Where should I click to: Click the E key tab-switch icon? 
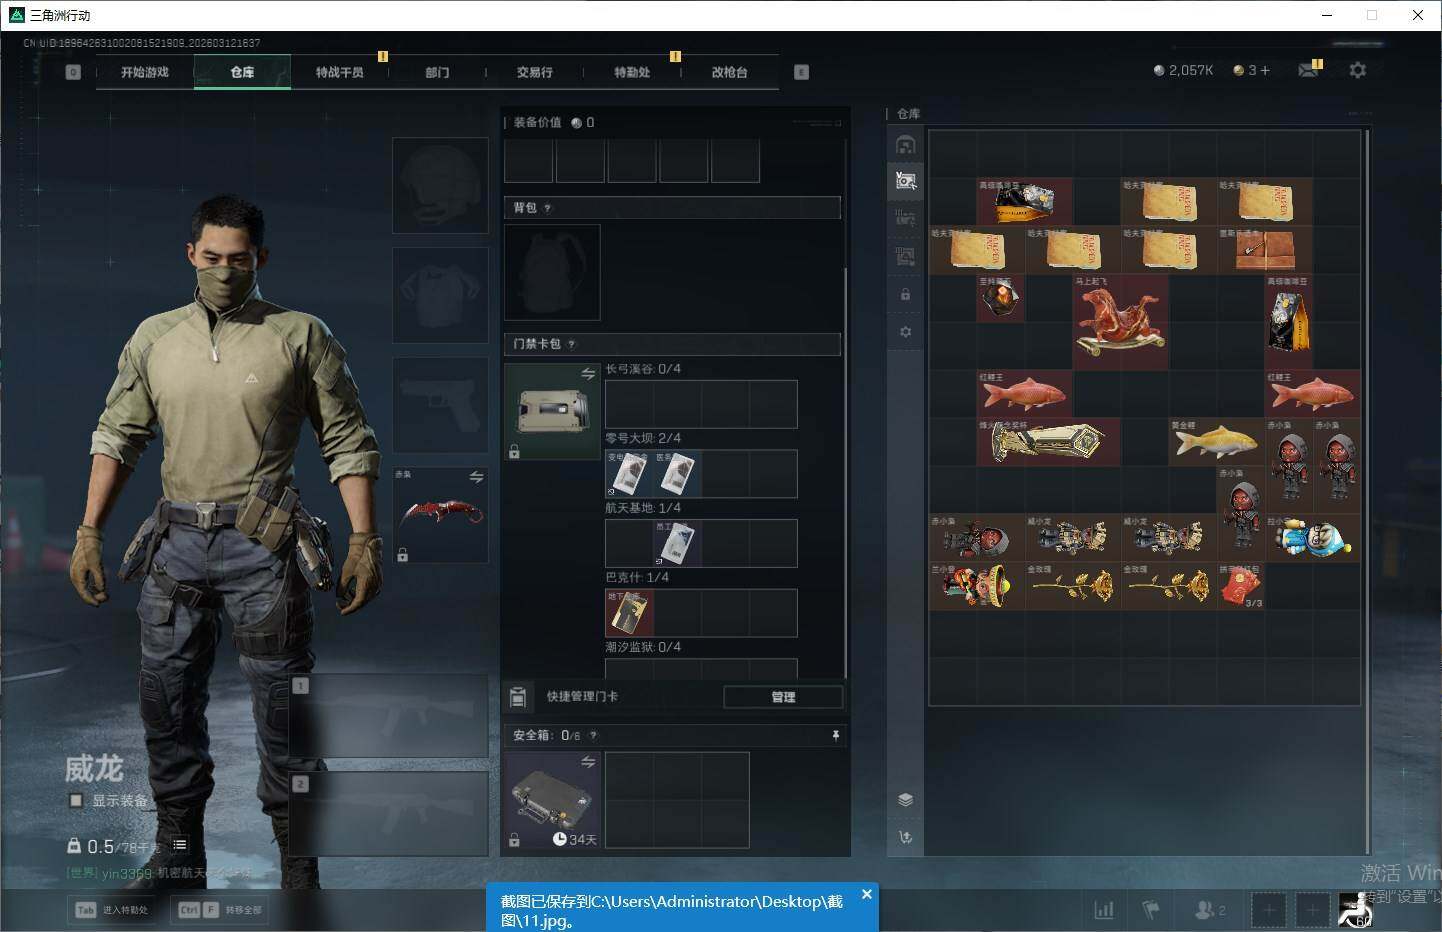[x=801, y=72]
